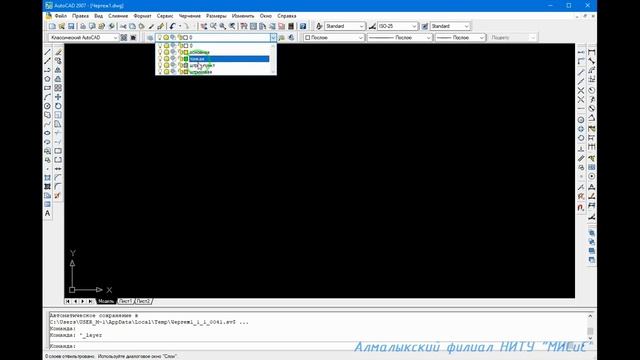Viewport: 640px width, 360px height.
Task: Collapse the layer dropdown list arrow
Action: pyautogui.click(x=273, y=38)
